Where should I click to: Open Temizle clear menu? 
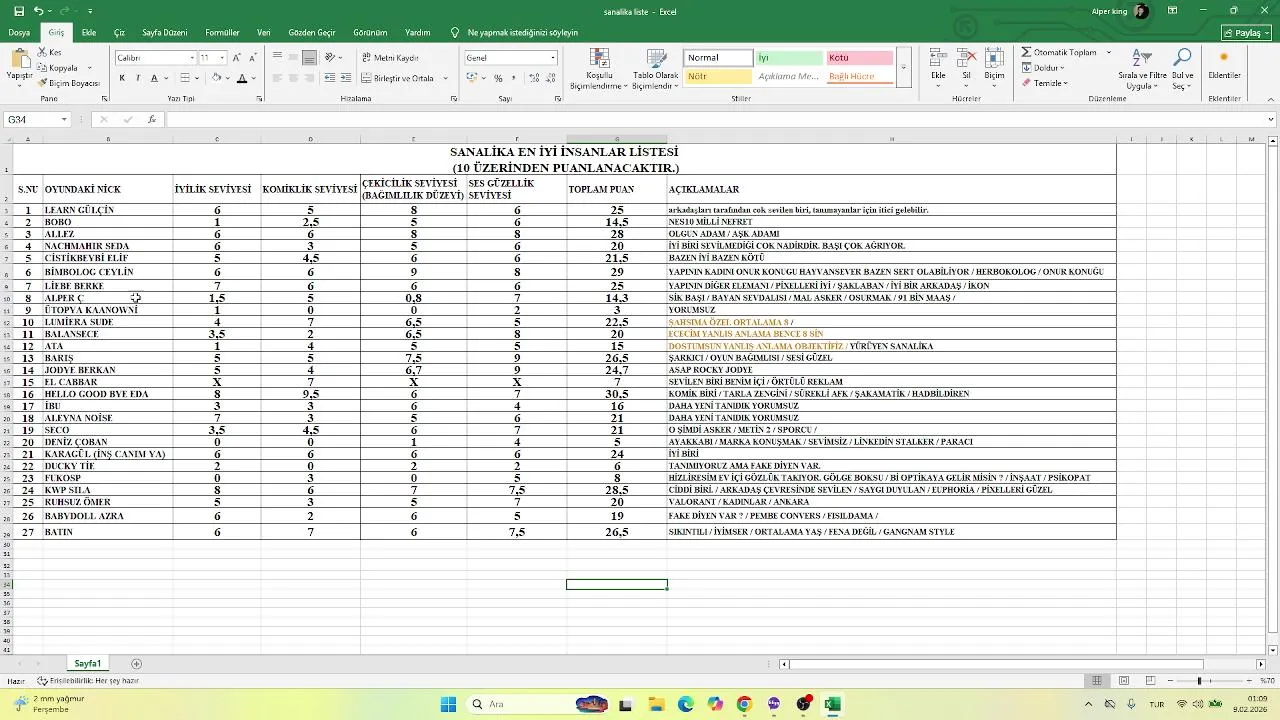[x=1045, y=83]
